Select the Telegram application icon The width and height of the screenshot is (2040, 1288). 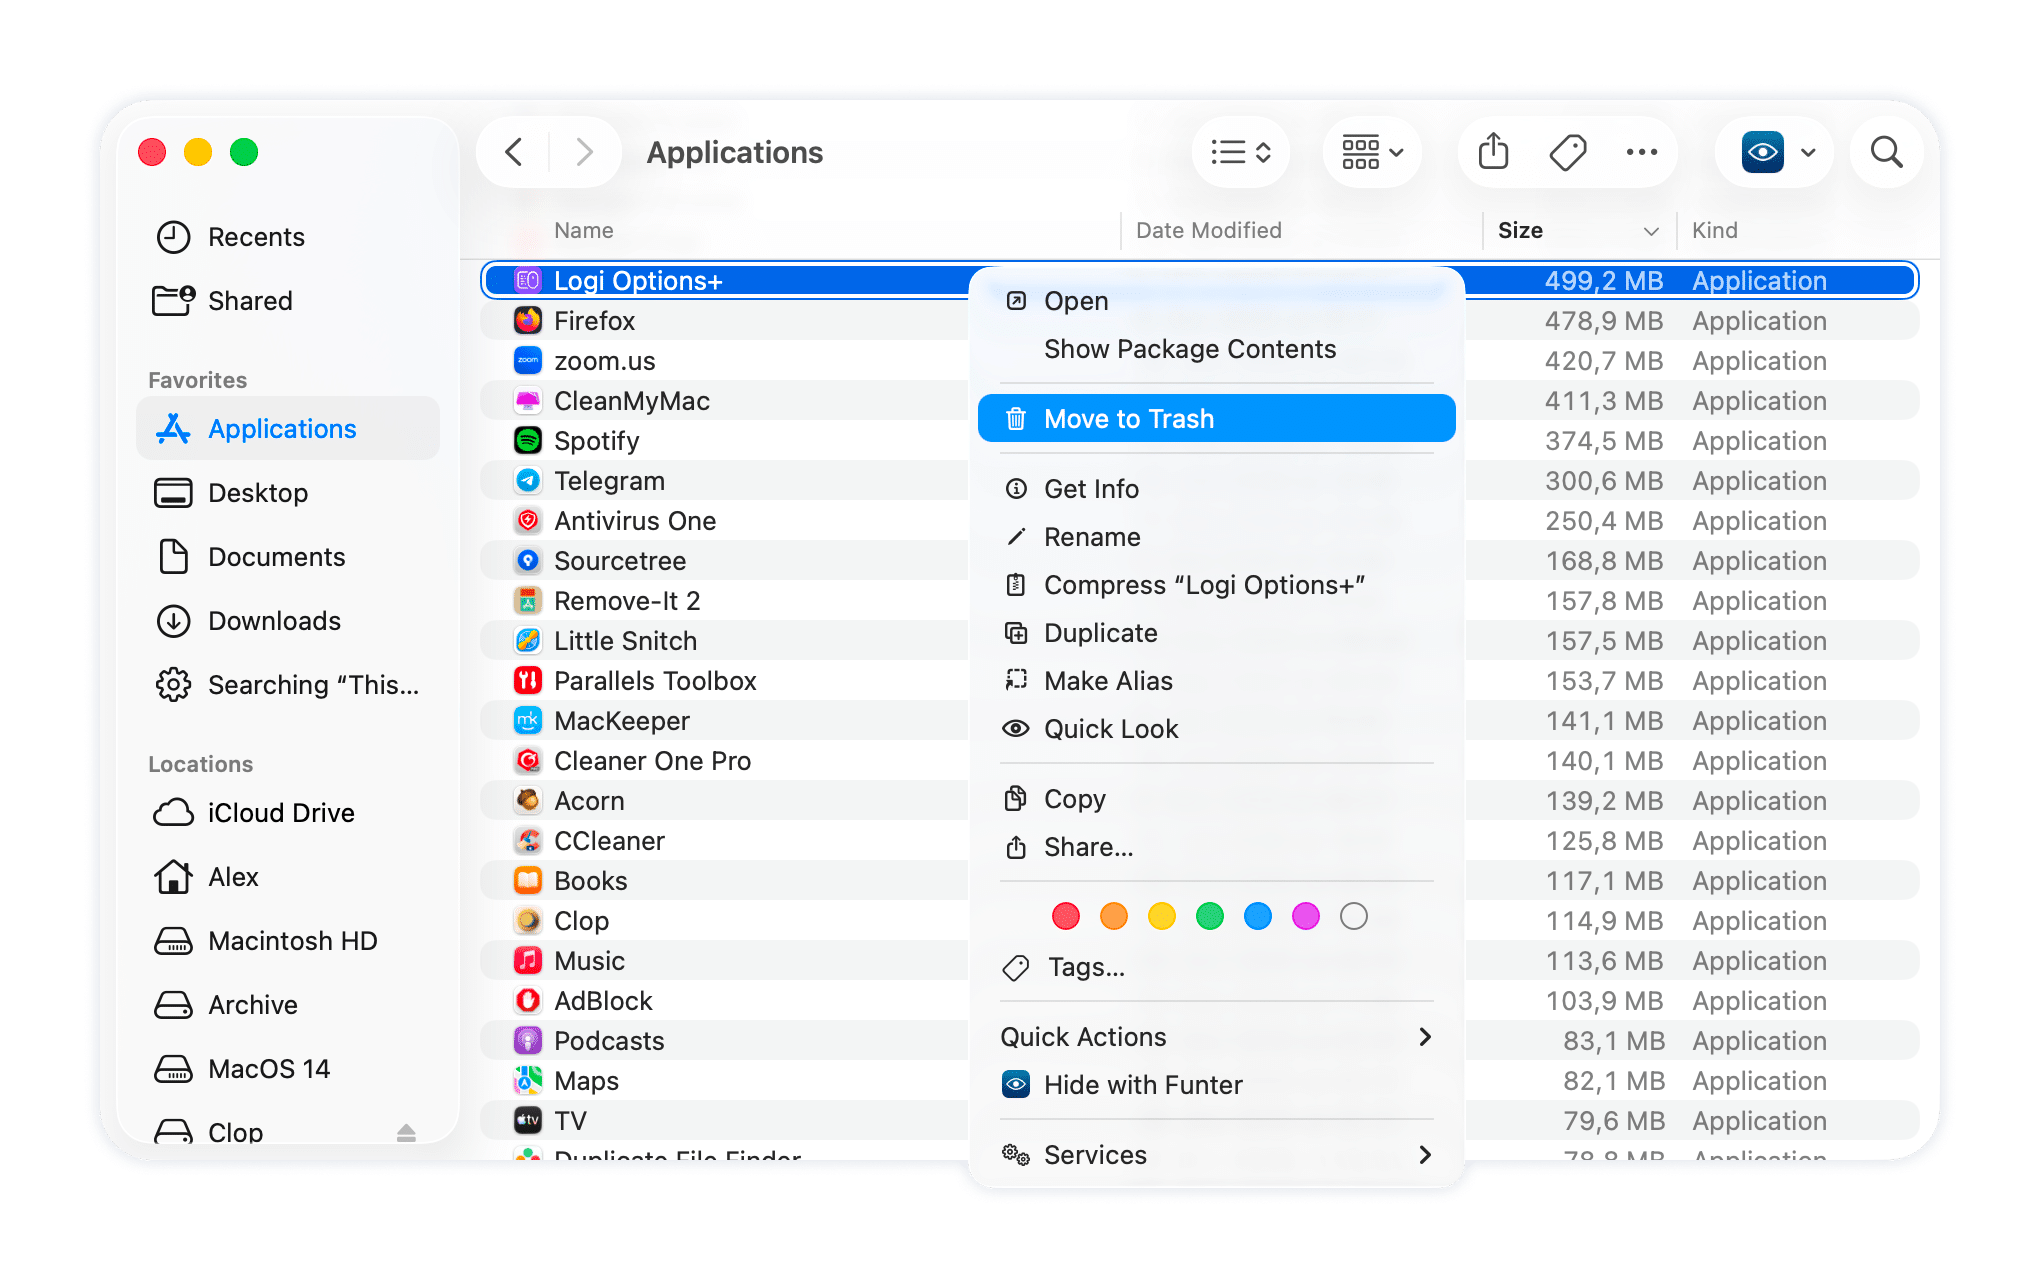[x=527, y=480]
